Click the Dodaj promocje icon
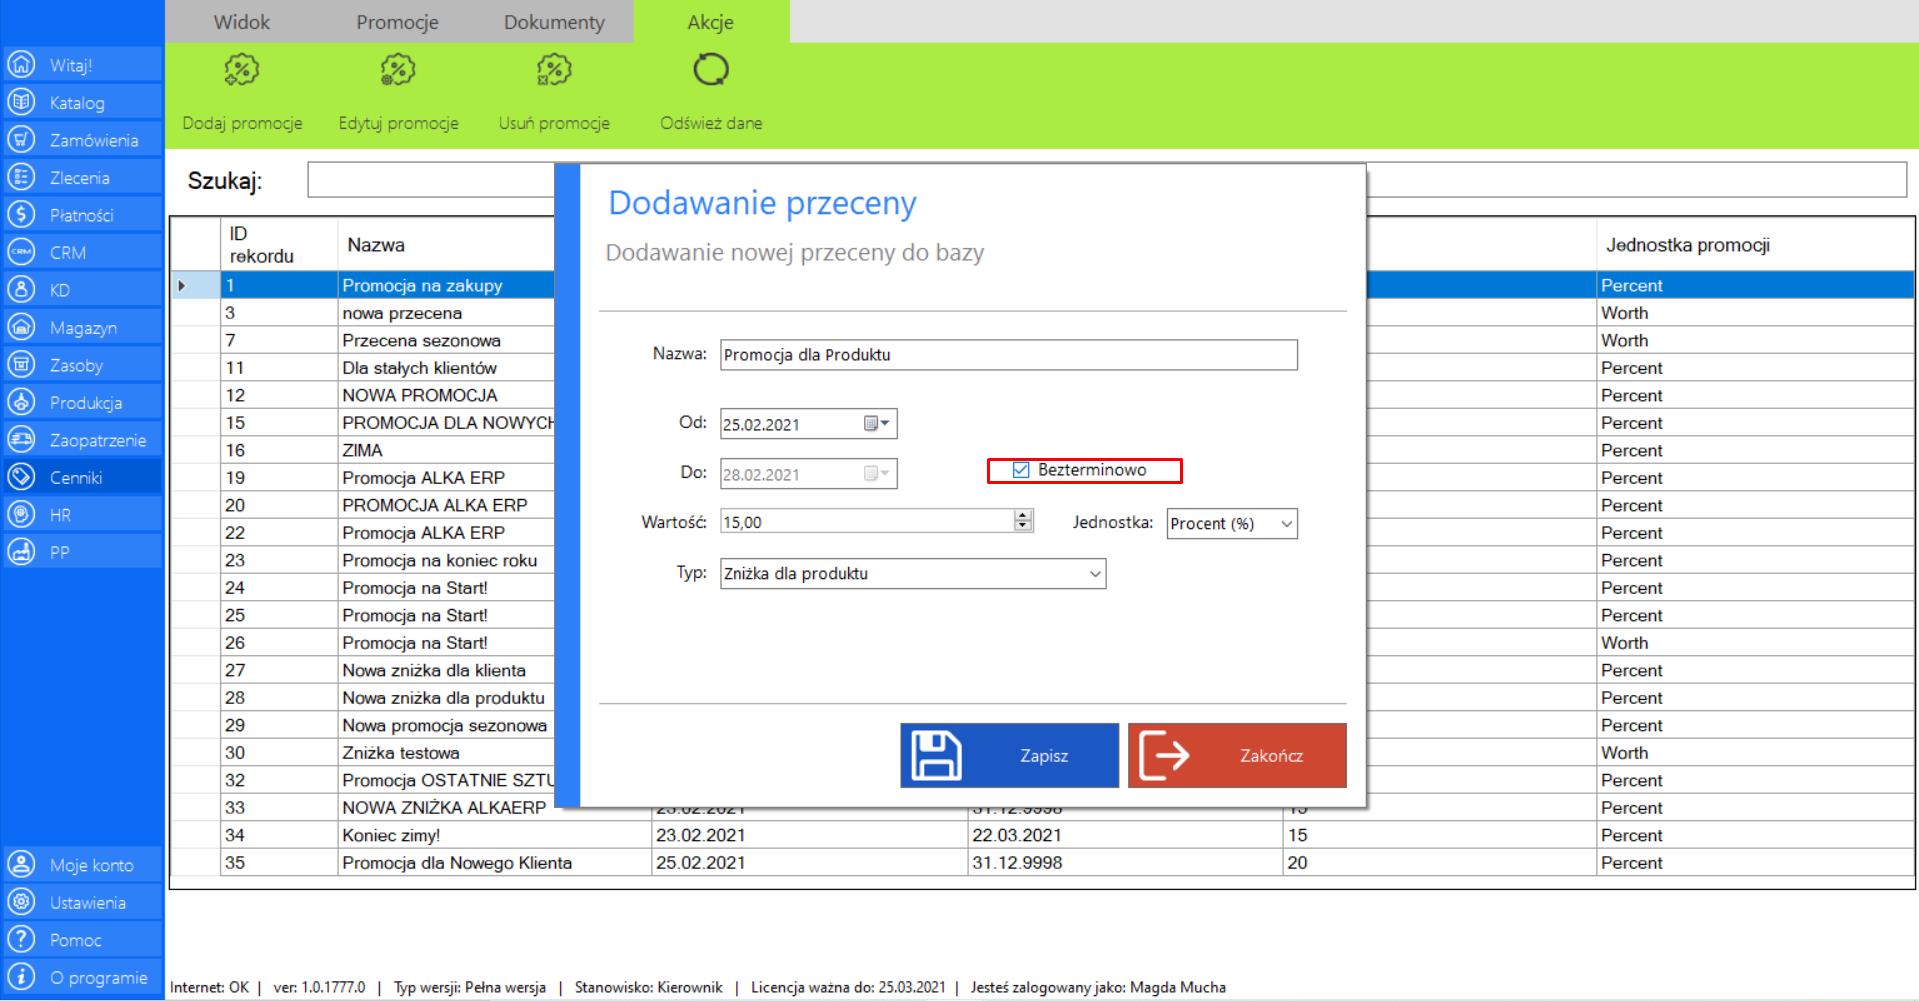This screenshot has height=1001, width=1919. click(x=241, y=70)
